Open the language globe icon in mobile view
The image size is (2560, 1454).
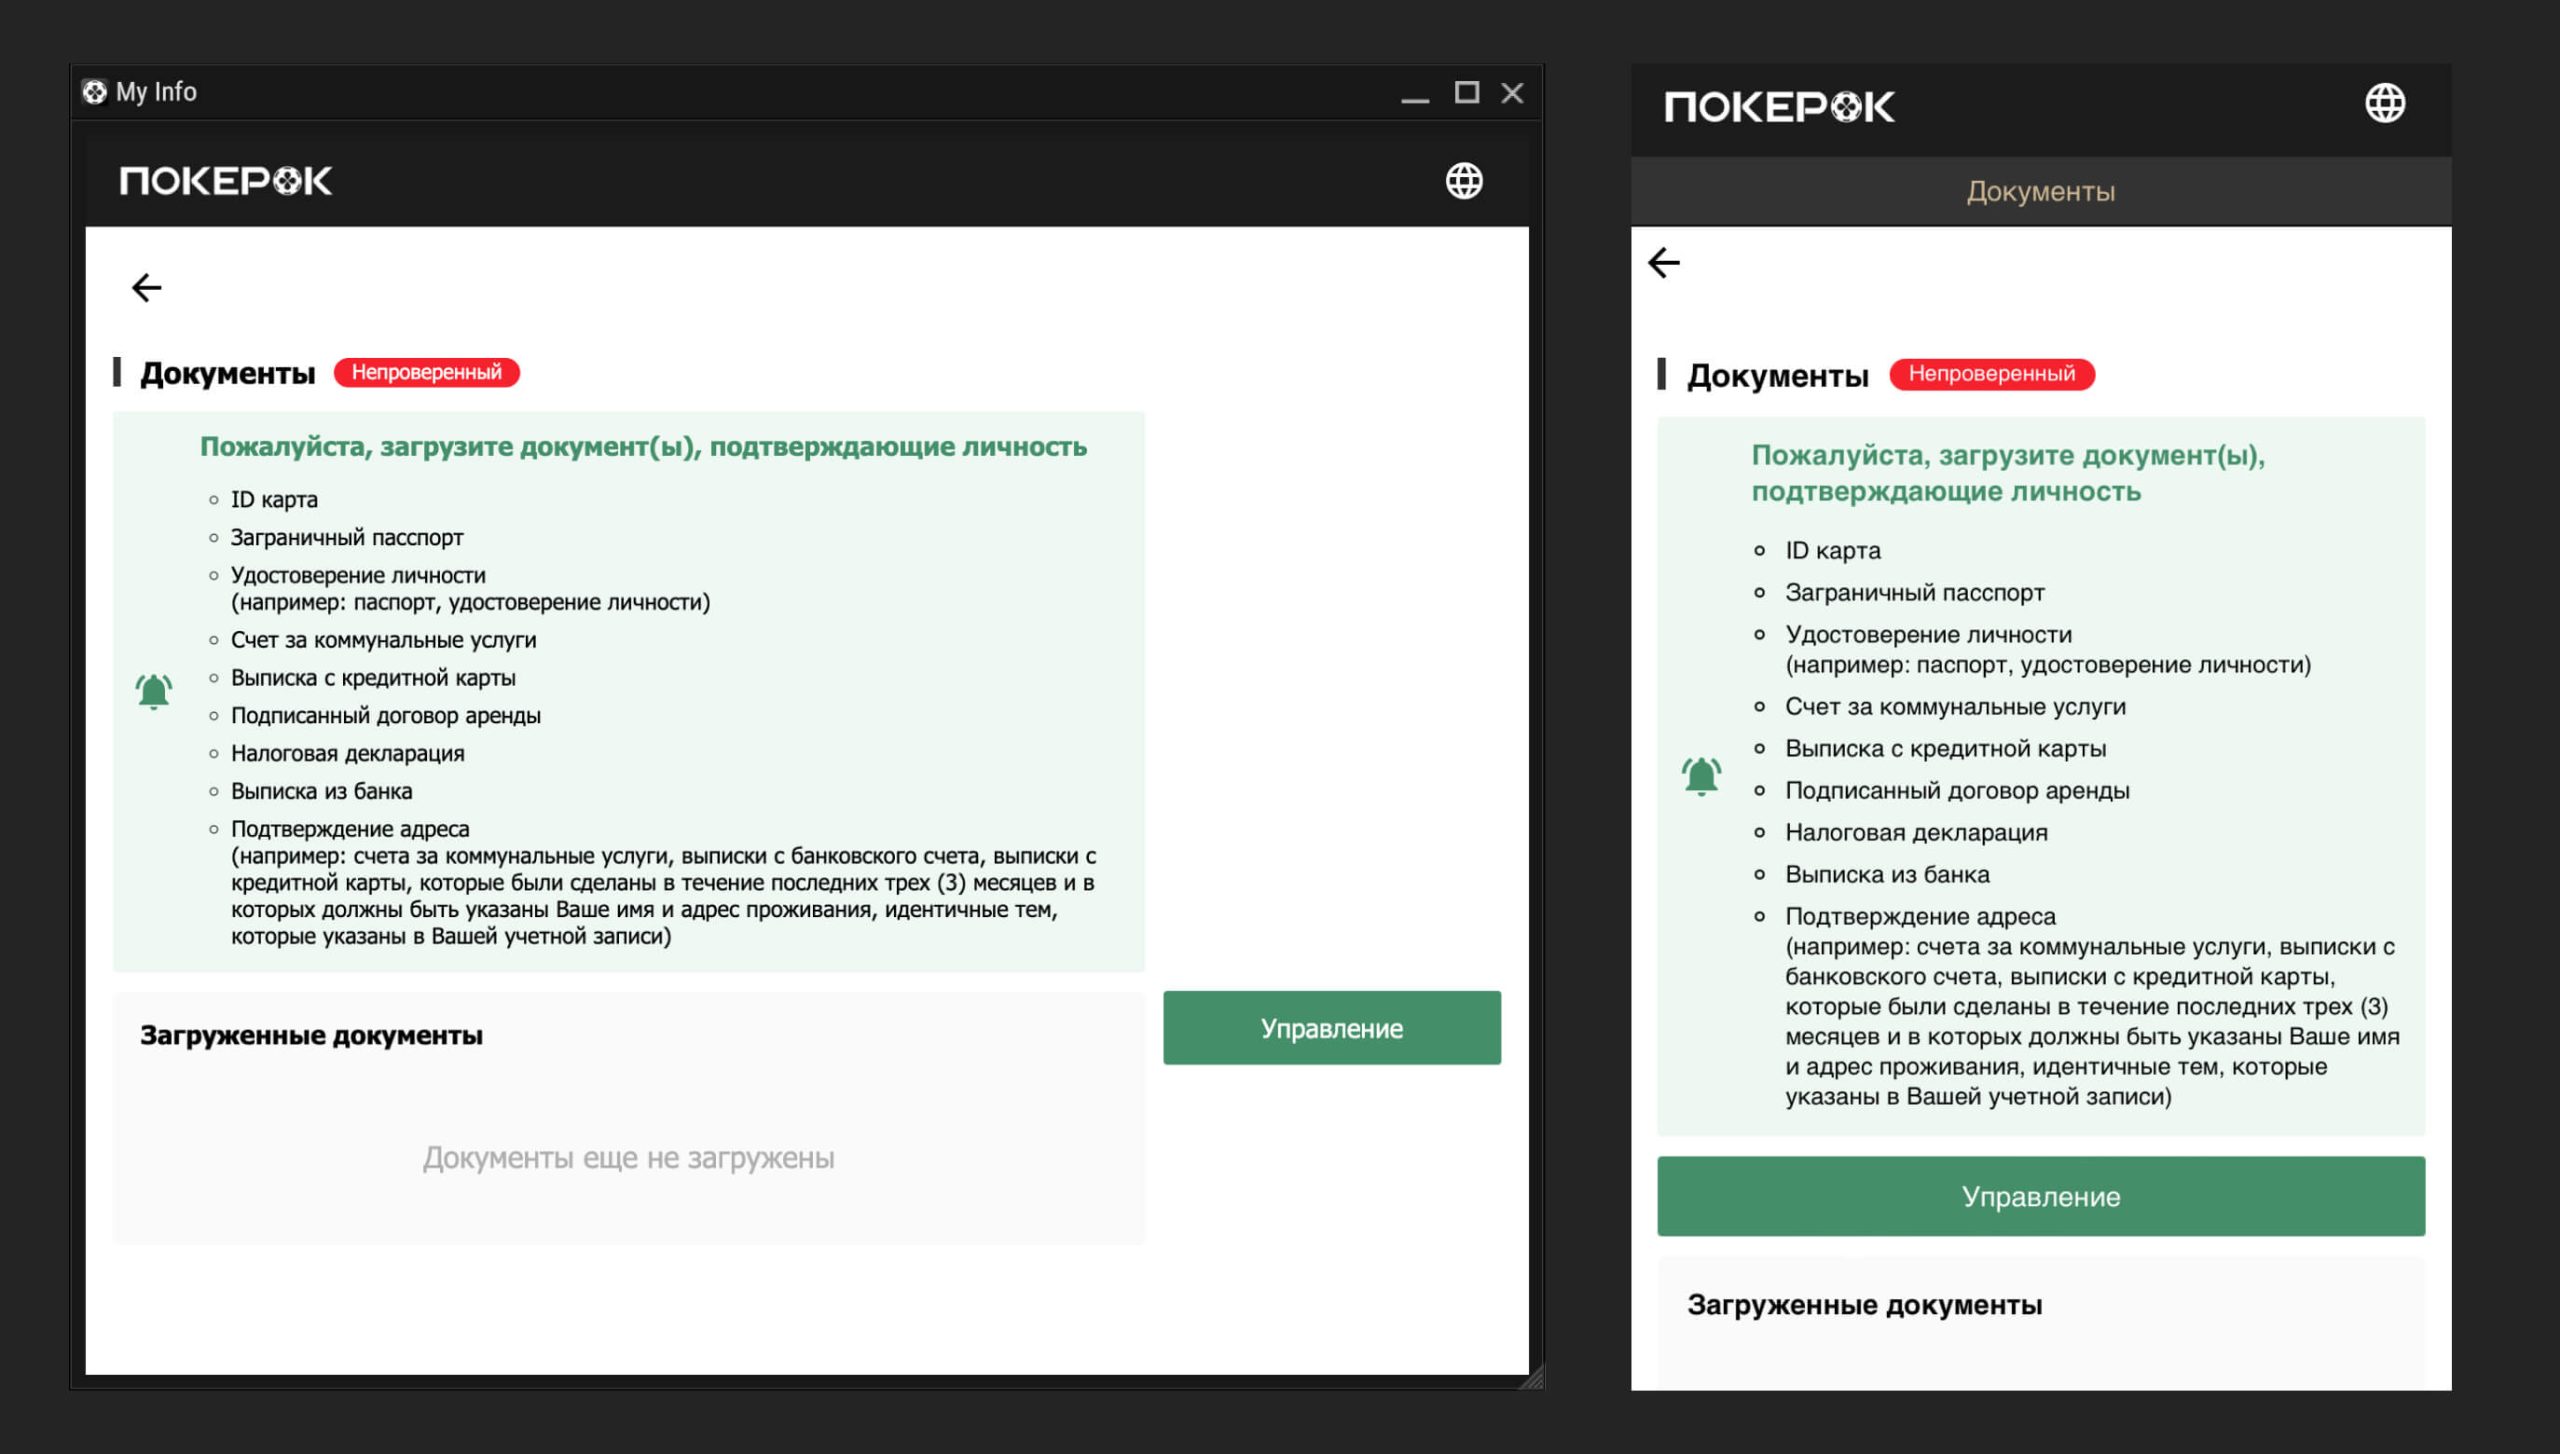click(2387, 101)
